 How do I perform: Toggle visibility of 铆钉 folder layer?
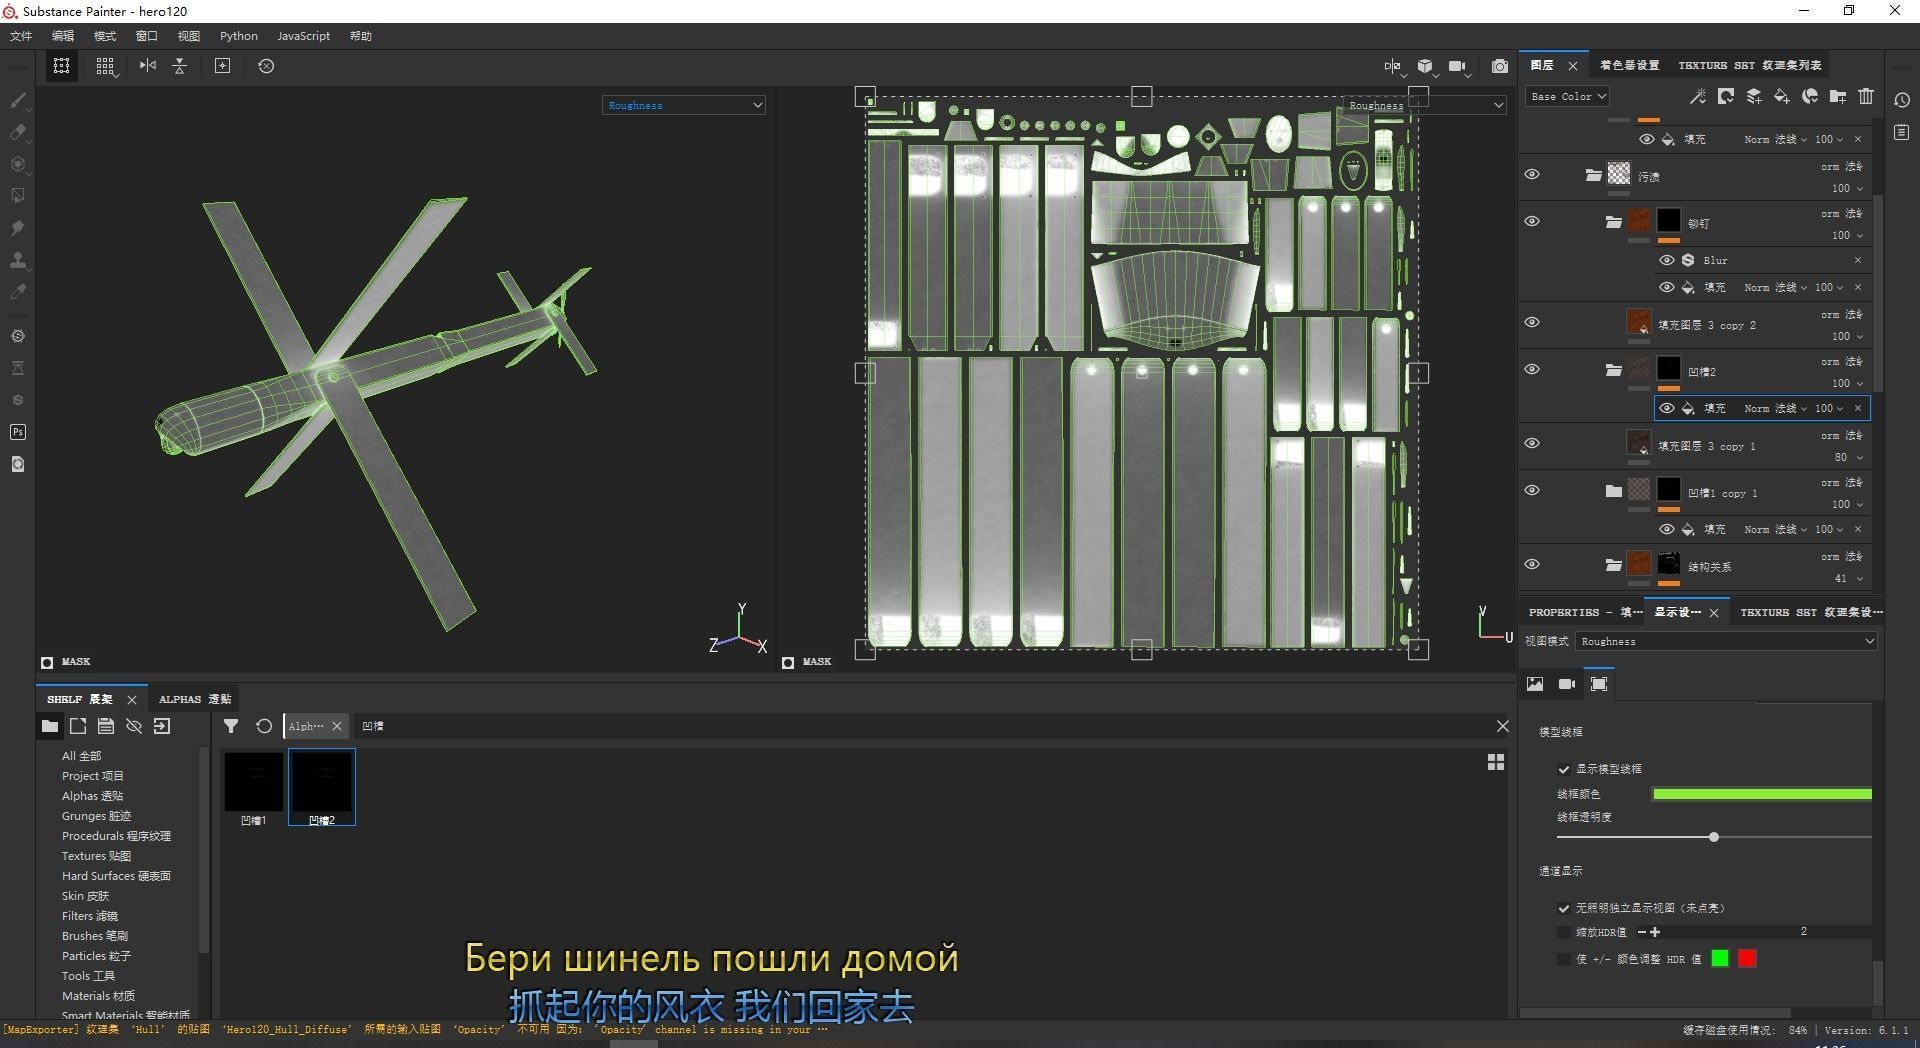(x=1532, y=221)
